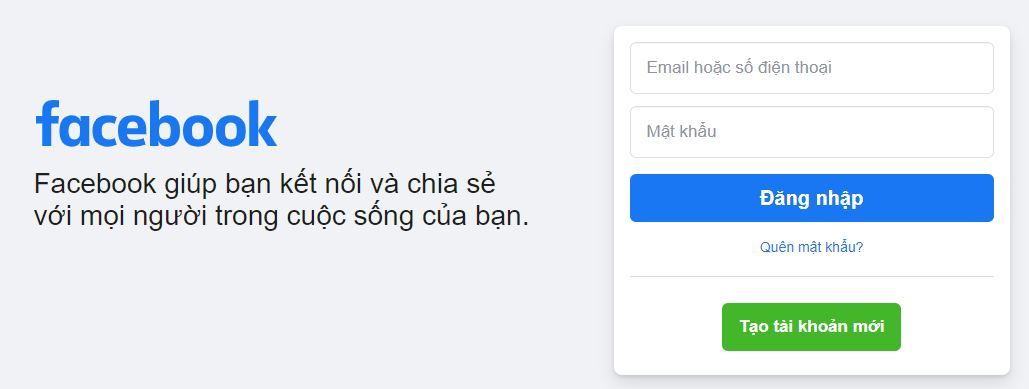Focus the Email hoặc số điện thoại field
1029x389 pixels.
[812, 68]
